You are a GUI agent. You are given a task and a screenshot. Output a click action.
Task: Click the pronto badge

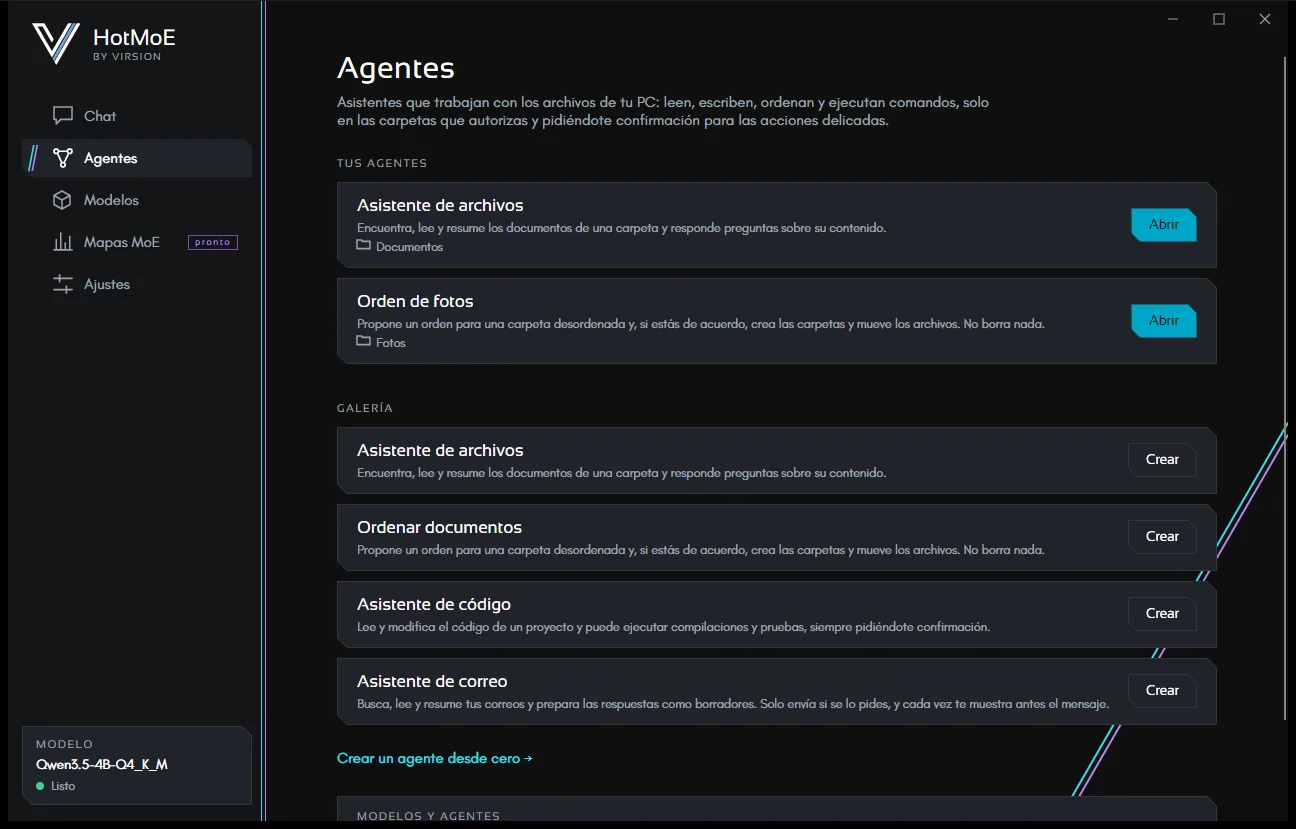(213, 242)
